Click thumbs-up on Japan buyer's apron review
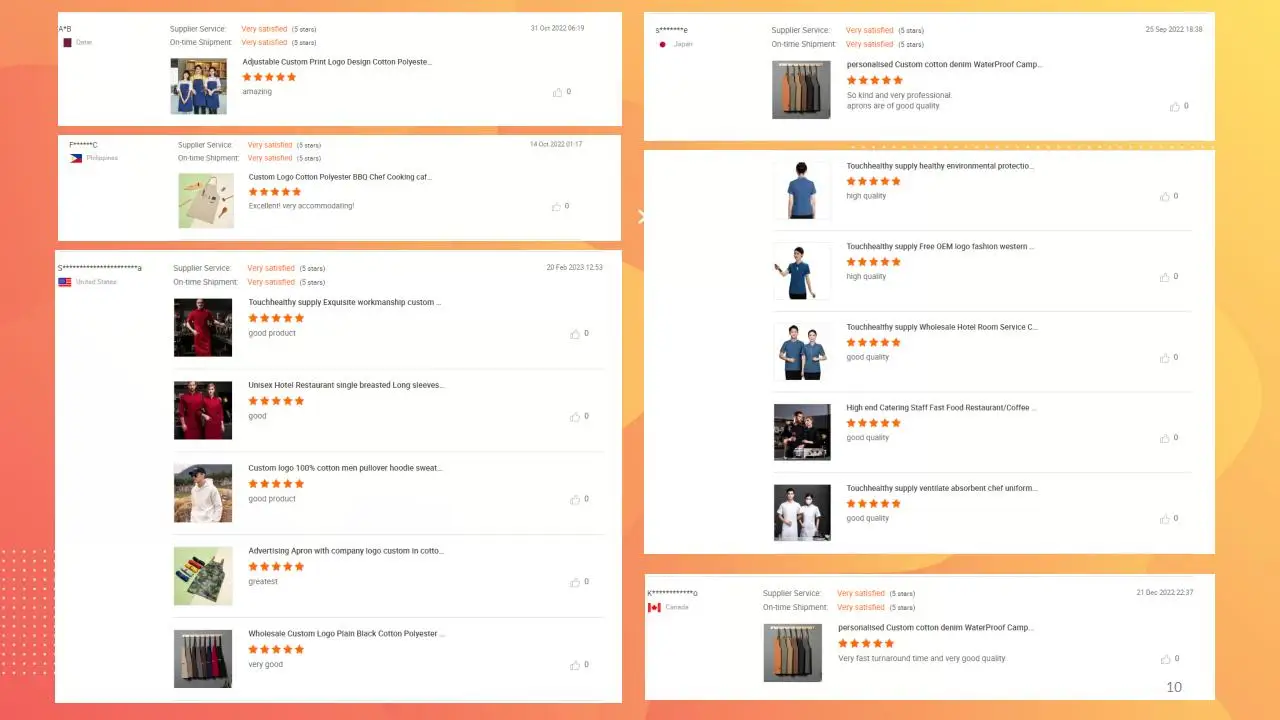 (1174, 106)
